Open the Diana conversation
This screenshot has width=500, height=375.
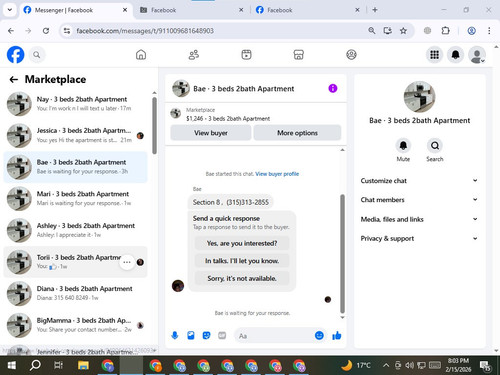tap(75, 293)
